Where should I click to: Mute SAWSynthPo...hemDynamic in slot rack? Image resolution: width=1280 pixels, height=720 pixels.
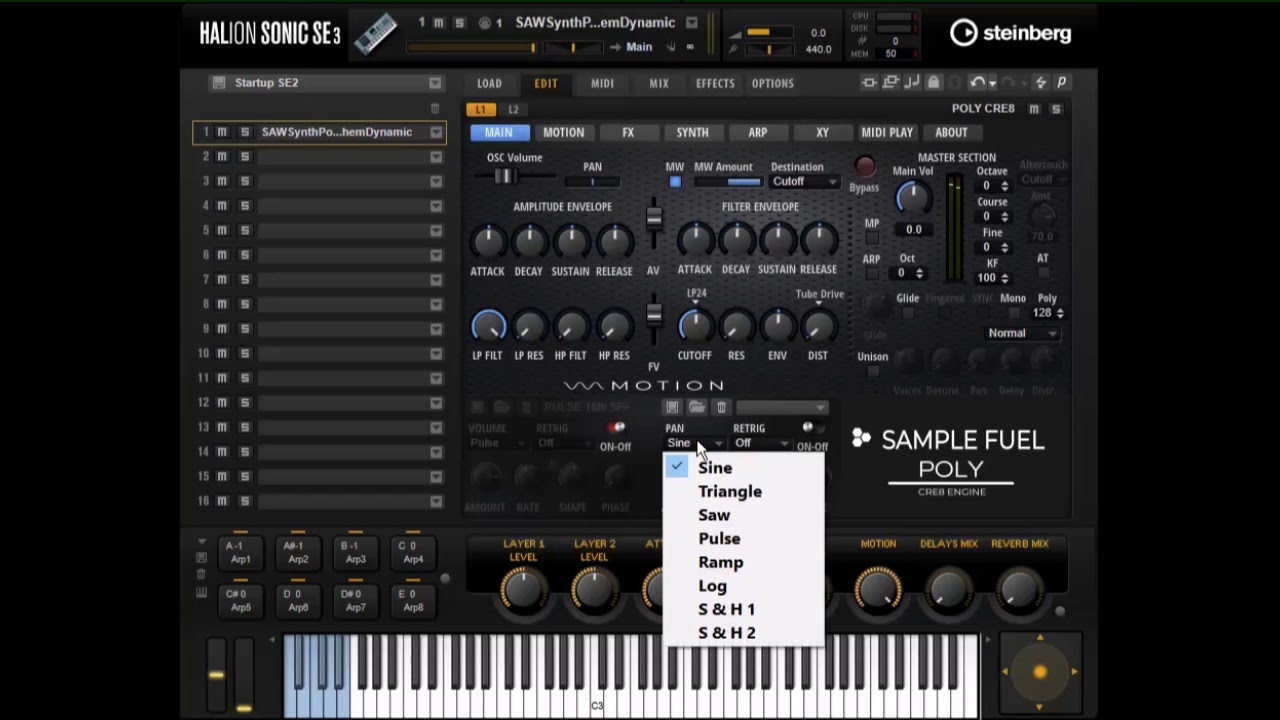[222, 132]
